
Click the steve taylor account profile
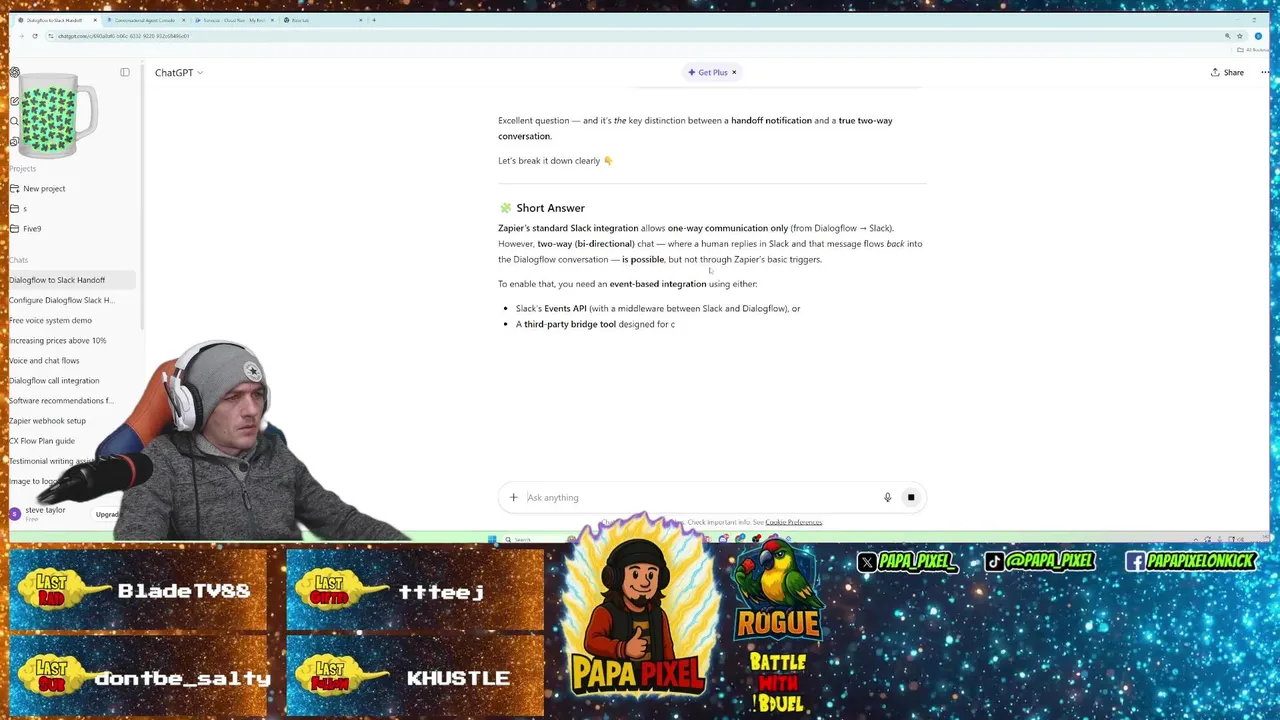pos(40,513)
